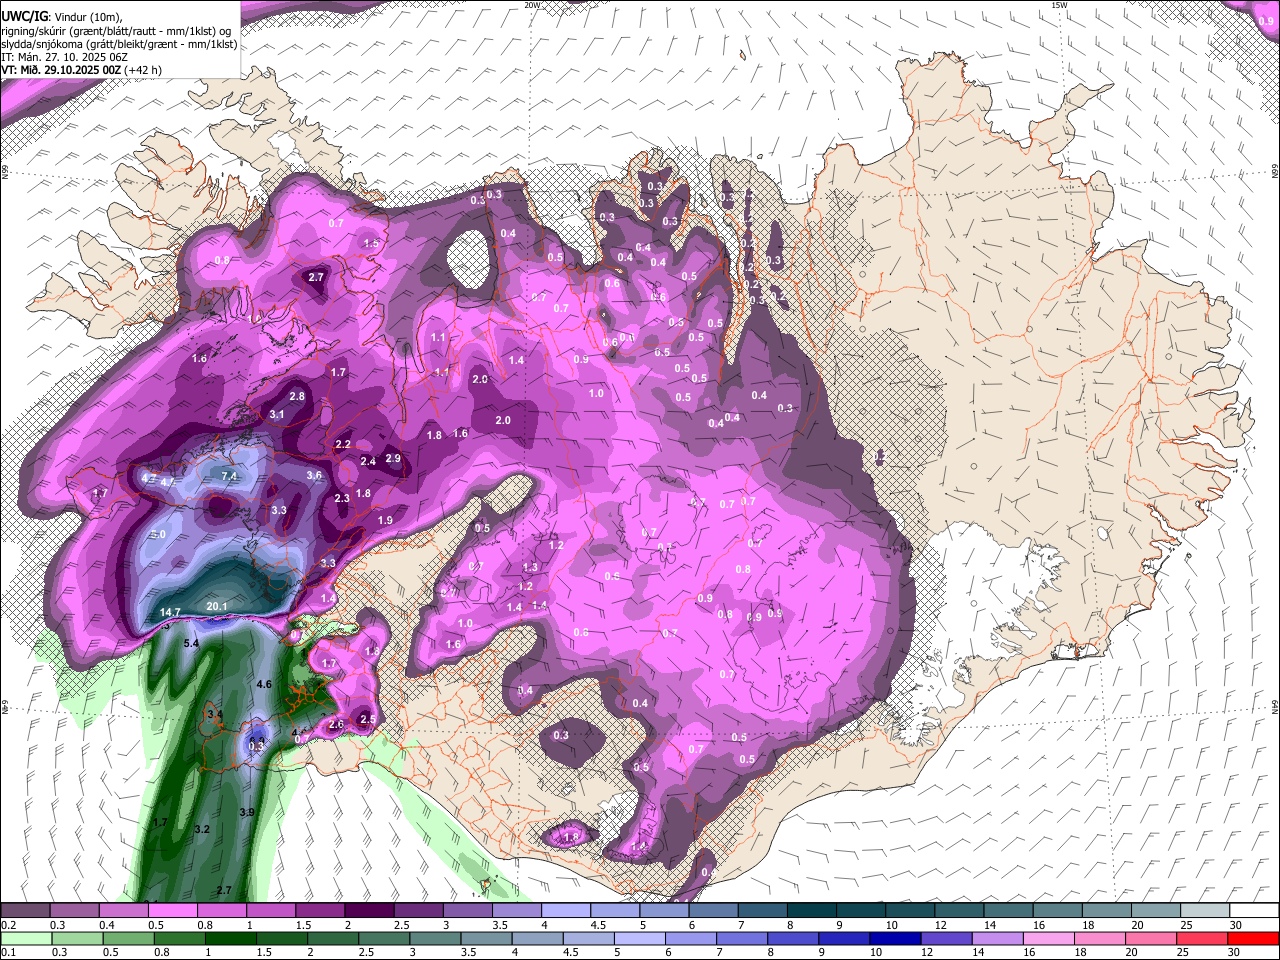Click the "0.1" label in the lower legend row

coord(10,953)
